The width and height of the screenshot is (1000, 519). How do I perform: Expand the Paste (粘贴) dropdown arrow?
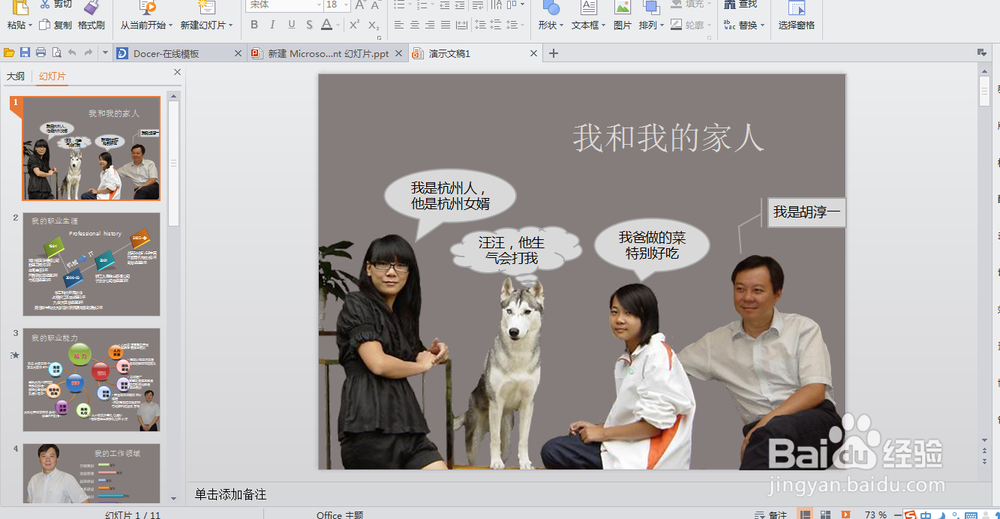pyautogui.click(x=30, y=26)
